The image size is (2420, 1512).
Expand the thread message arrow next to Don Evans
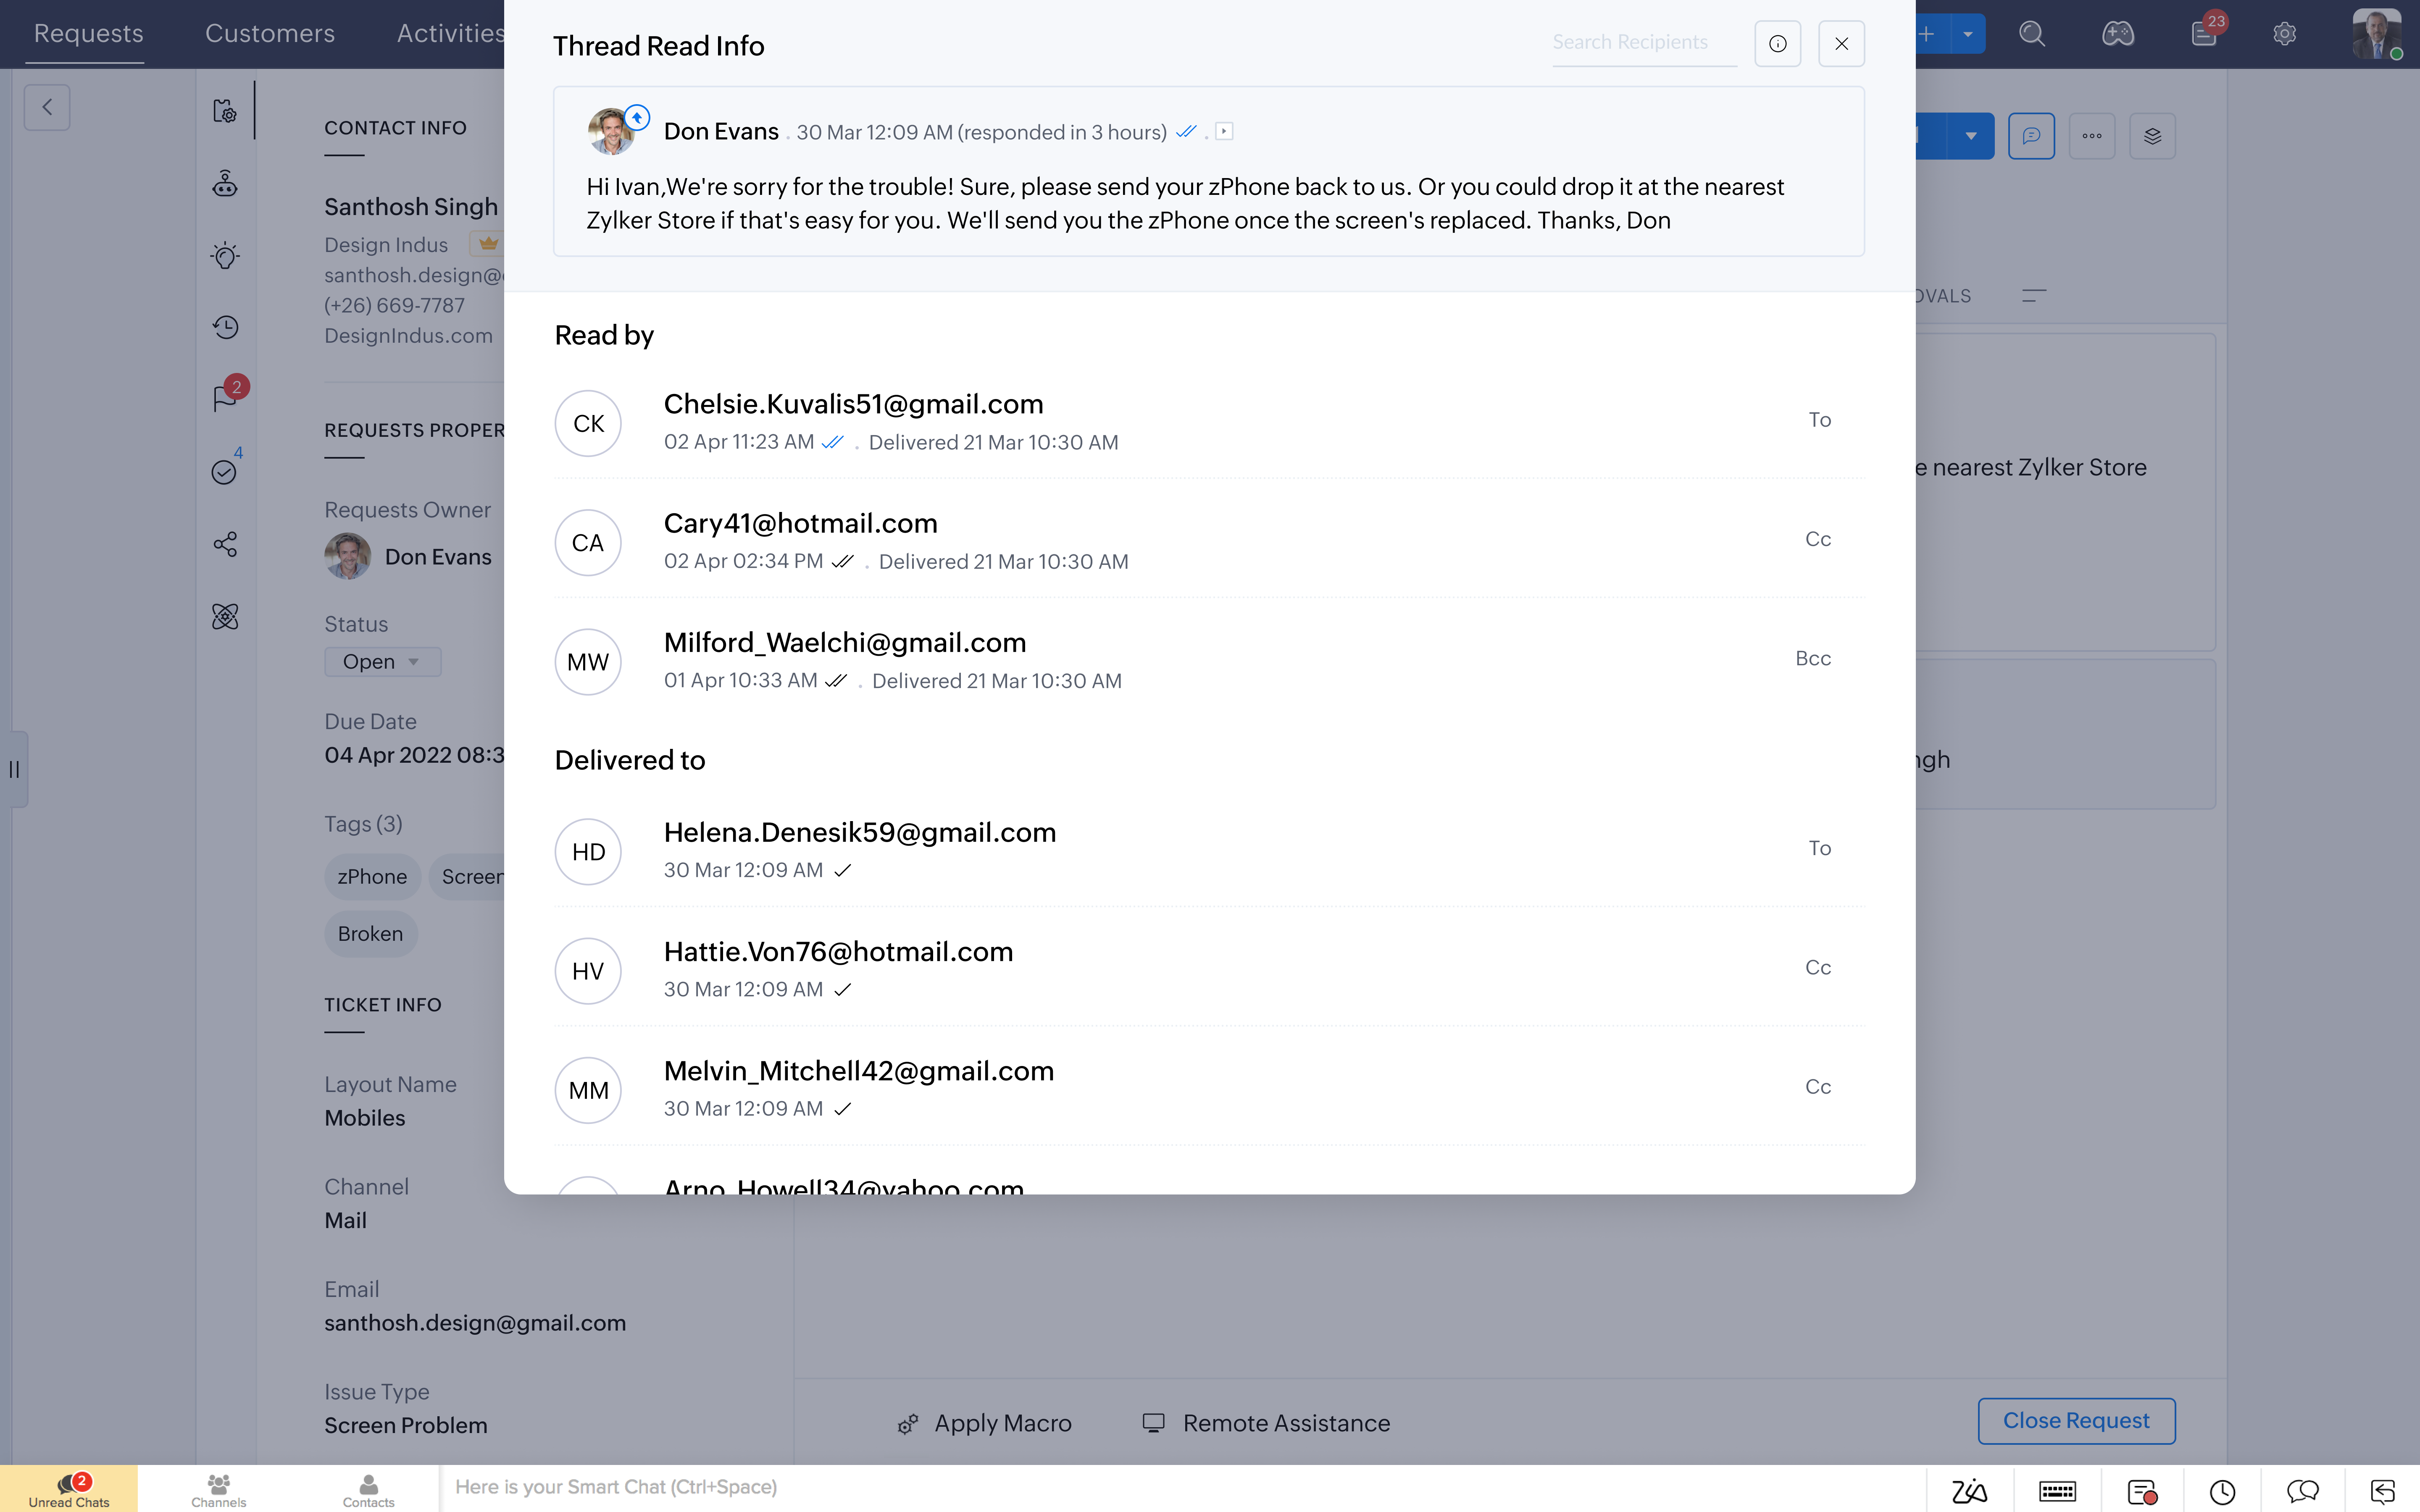coord(1224,131)
